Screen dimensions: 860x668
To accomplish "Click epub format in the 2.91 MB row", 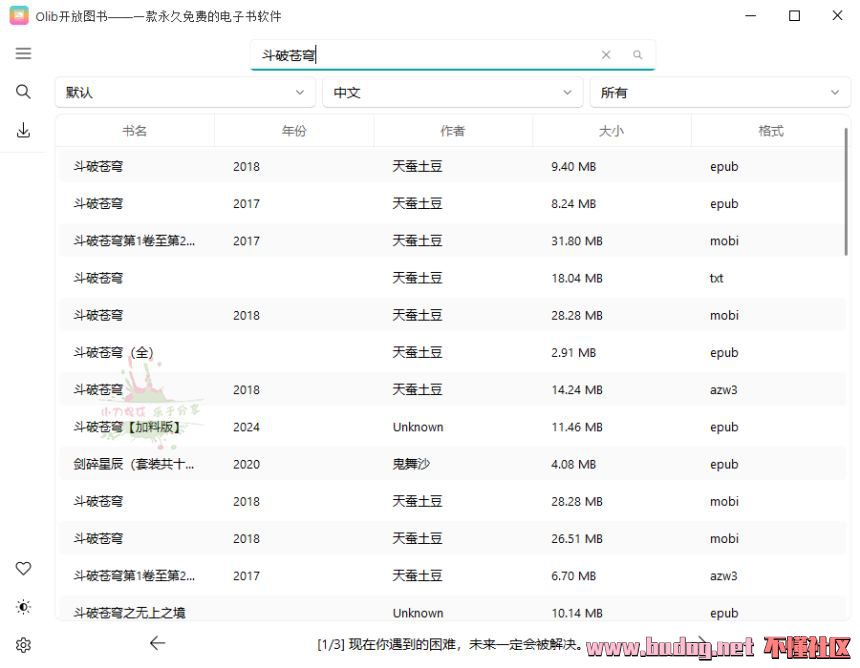I will point(724,353).
